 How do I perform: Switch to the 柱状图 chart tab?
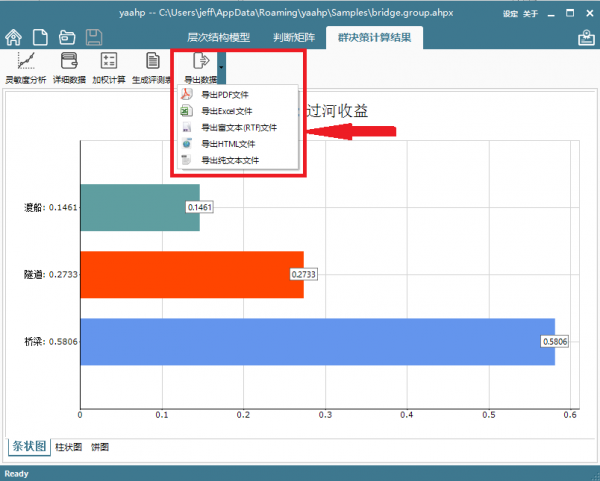tap(68, 447)
